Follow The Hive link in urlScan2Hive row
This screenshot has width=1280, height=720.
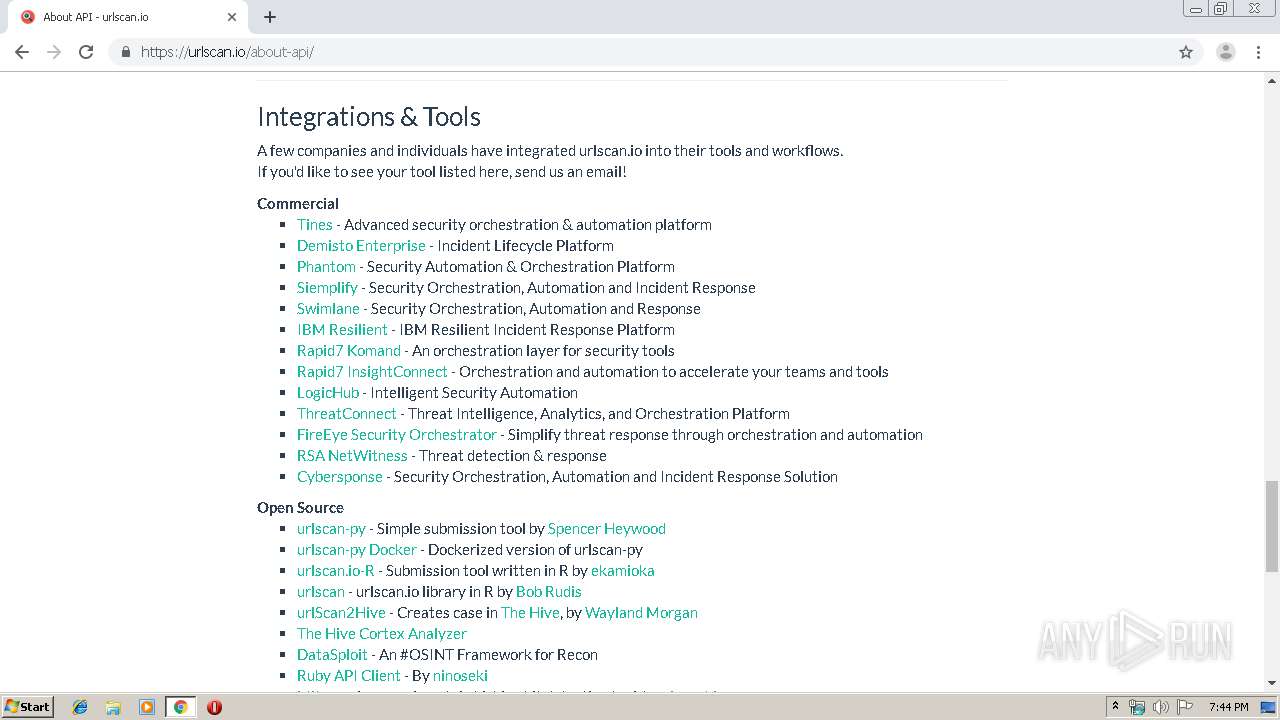[530, 613]
